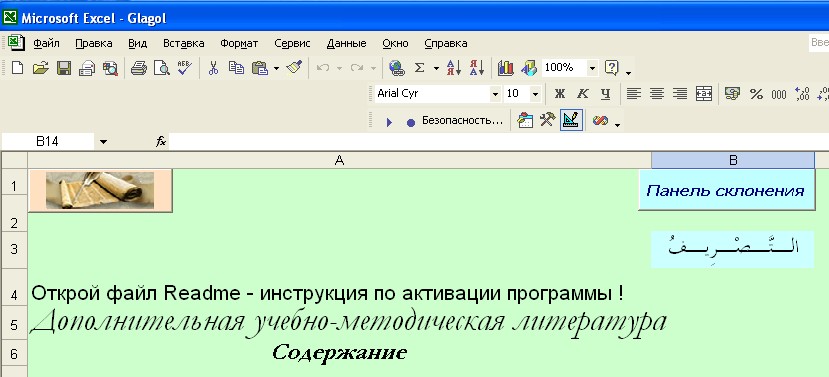
Task: Click the AutoSum sigma icon
Action: pyautogui.click(x=419, y=68)
